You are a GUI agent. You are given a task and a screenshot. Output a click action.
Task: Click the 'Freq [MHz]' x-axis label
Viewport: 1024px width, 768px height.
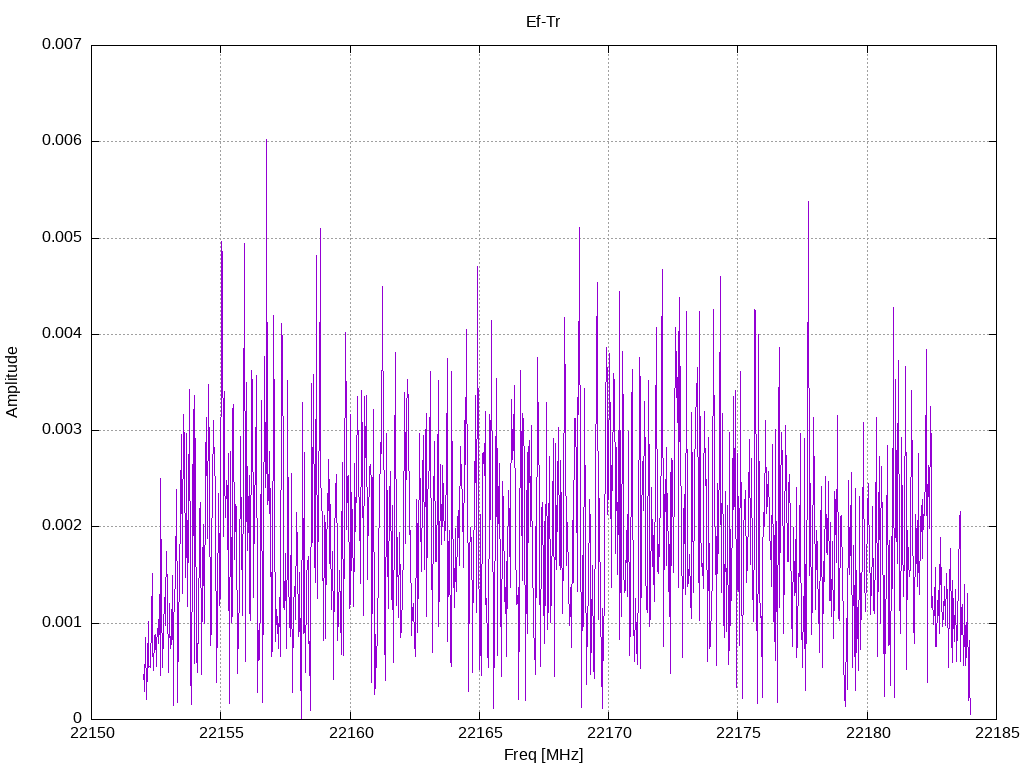click(x=543, y=755)
